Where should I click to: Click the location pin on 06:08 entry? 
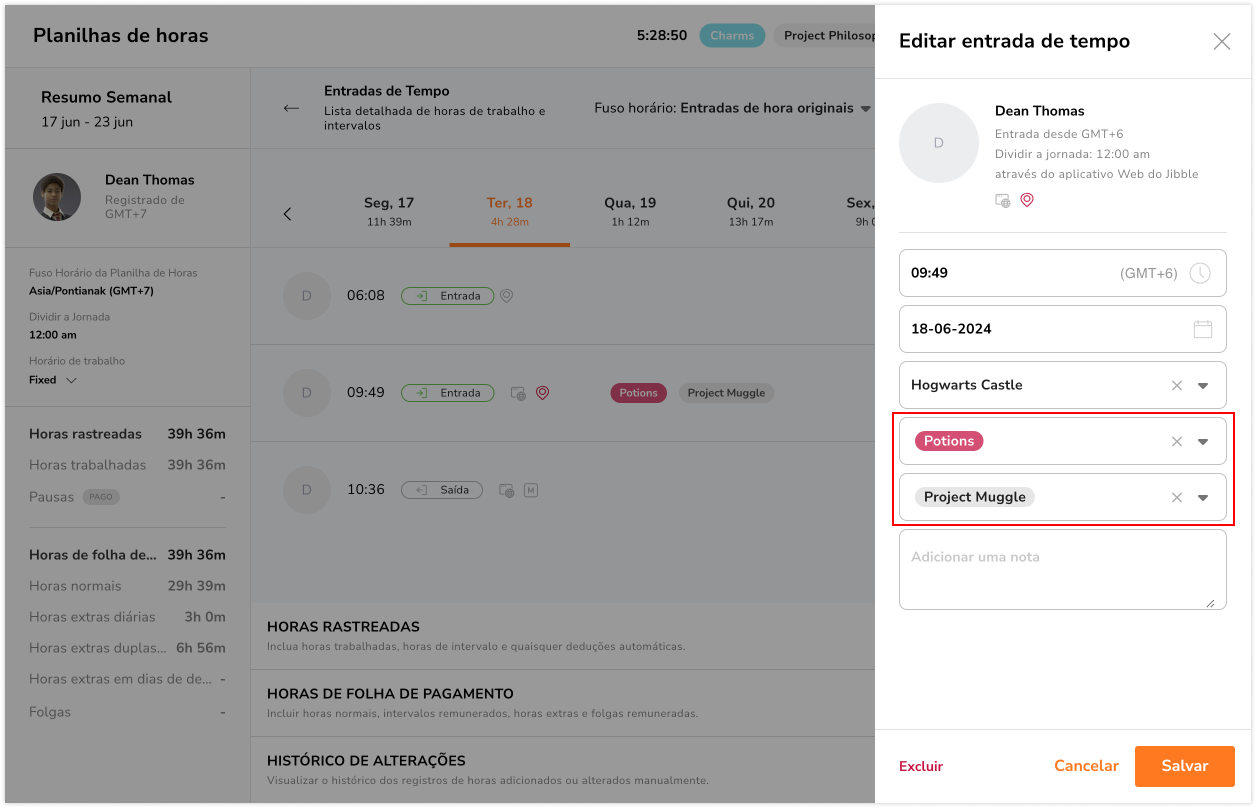(507, 296)
